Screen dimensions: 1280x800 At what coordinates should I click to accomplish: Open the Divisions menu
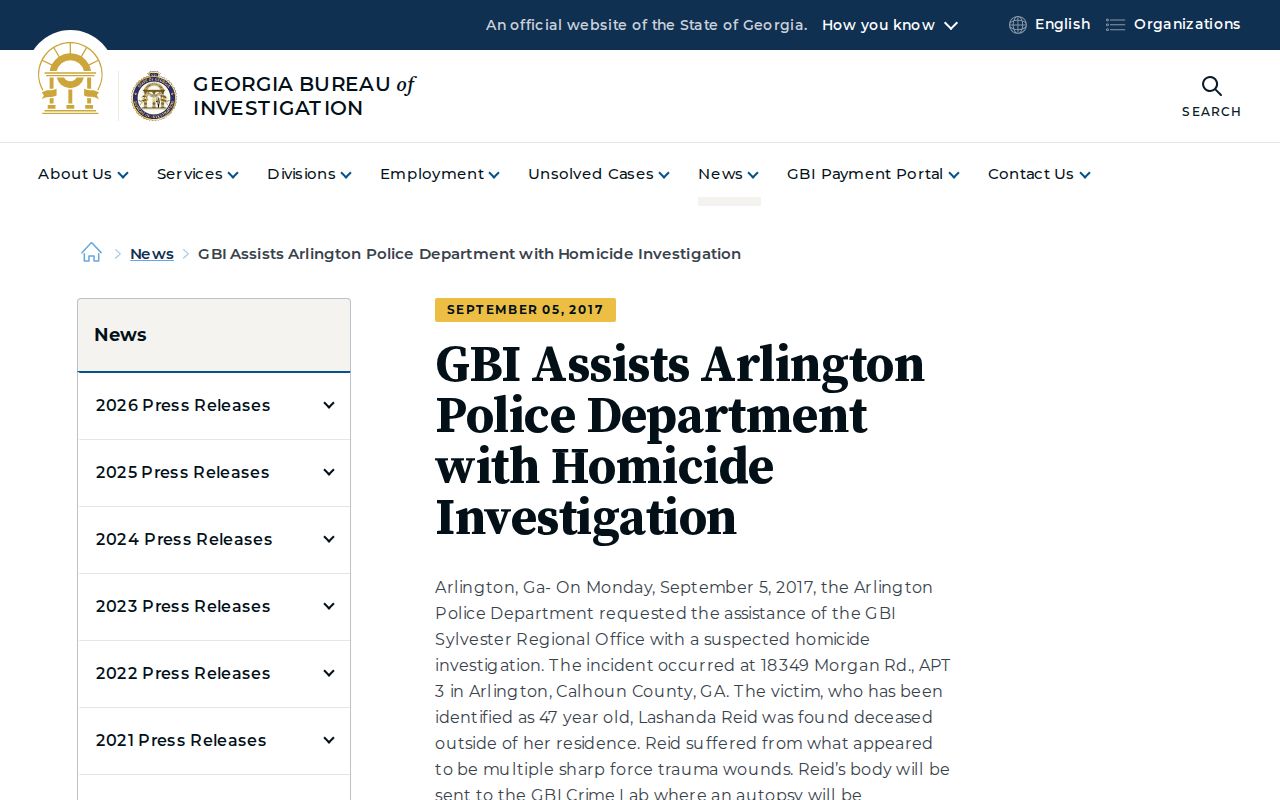tap(309, 174)
